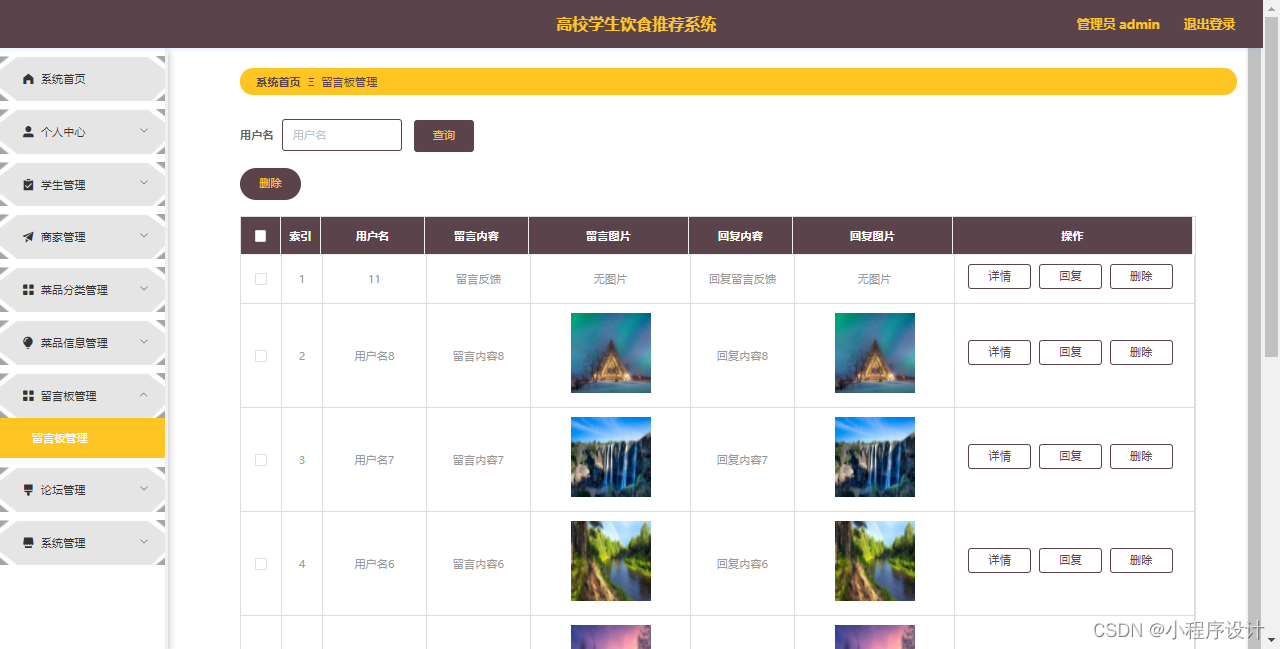This screenshot has width=1280, height=649.
Task: Click the 用户名 column header
Action: [x=372, y=236]
